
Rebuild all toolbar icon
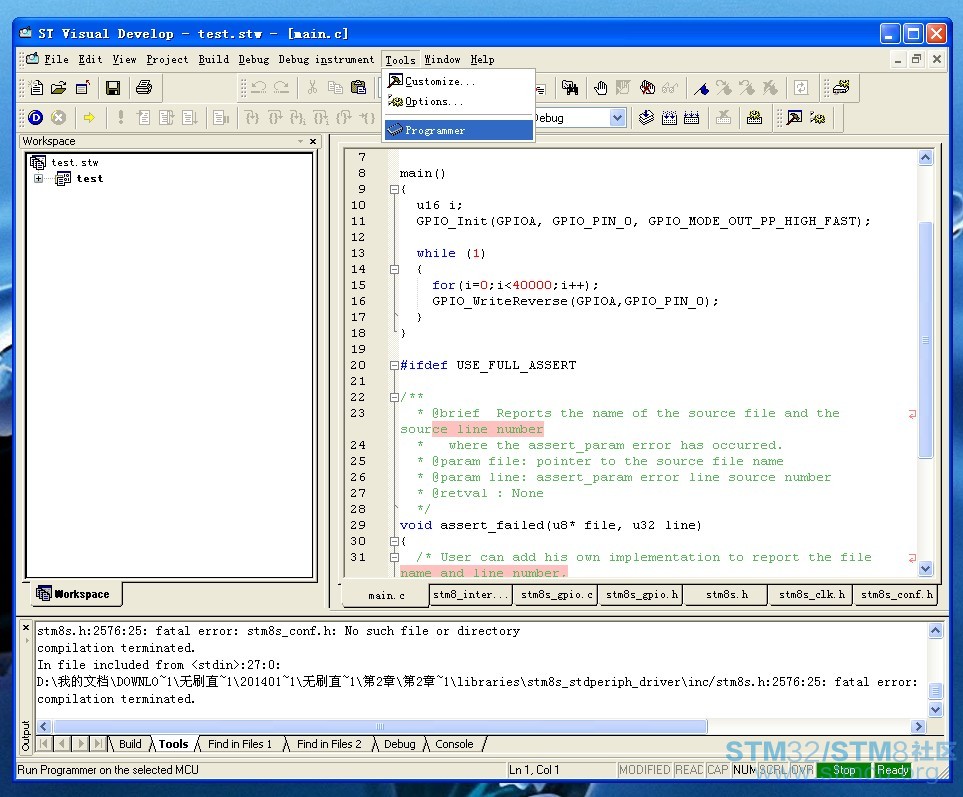(x=692, y=117)
